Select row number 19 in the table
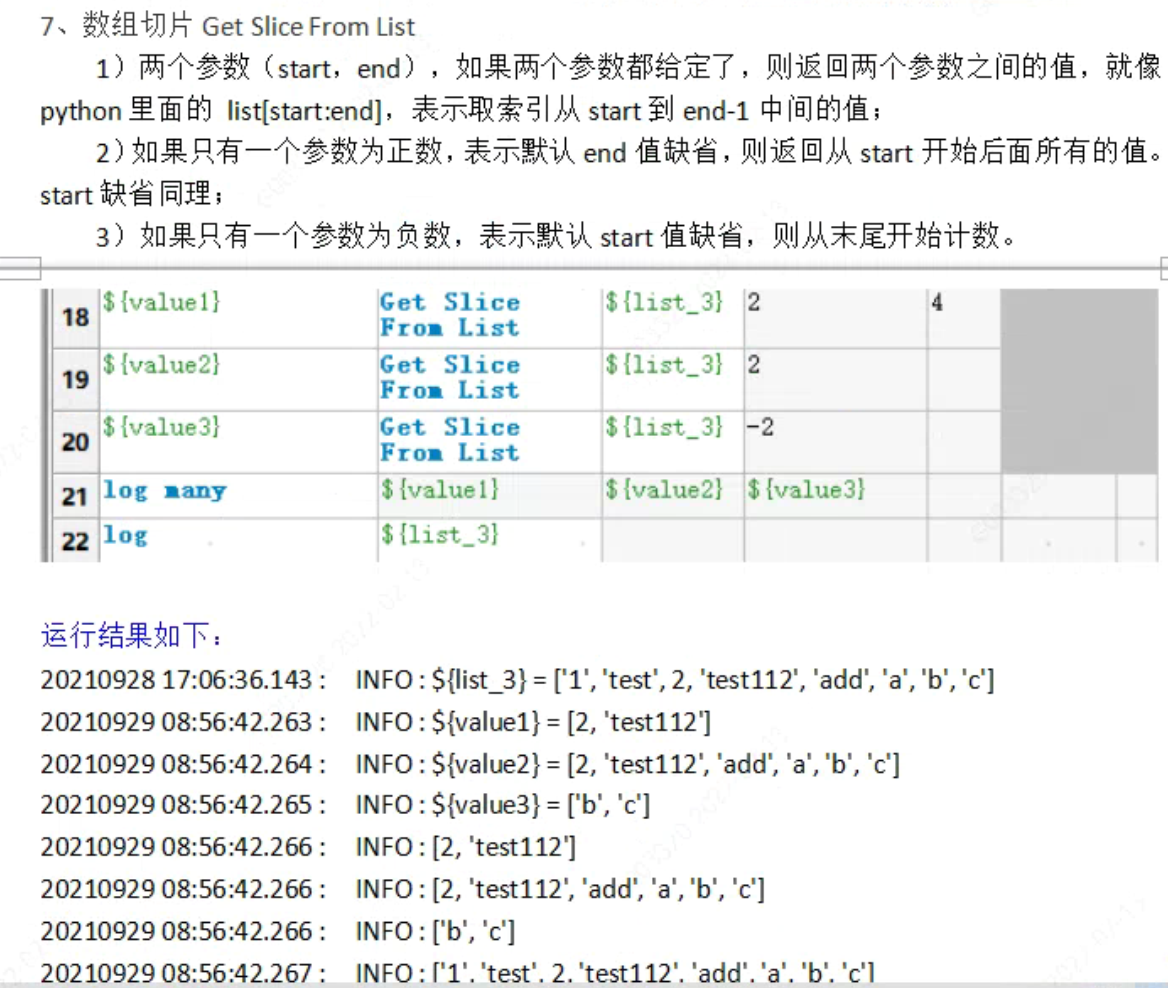Image resolution: width=1168 pixels, height=988 pixels. coord(76,380)
